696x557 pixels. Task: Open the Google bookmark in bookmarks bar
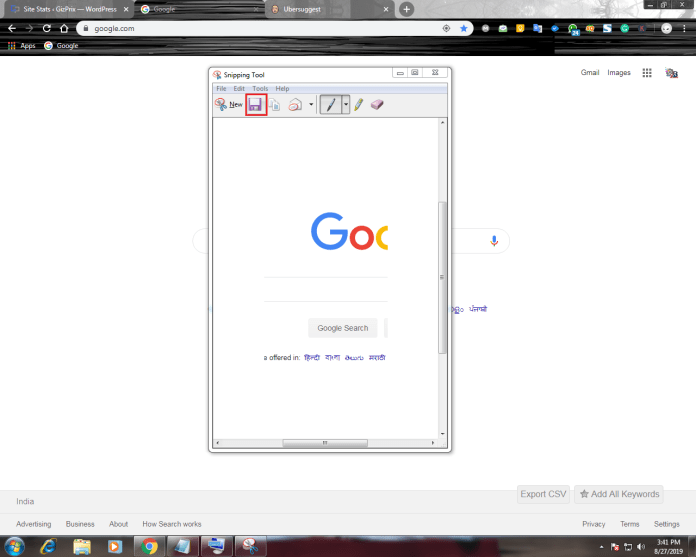[x=61, y=46]
